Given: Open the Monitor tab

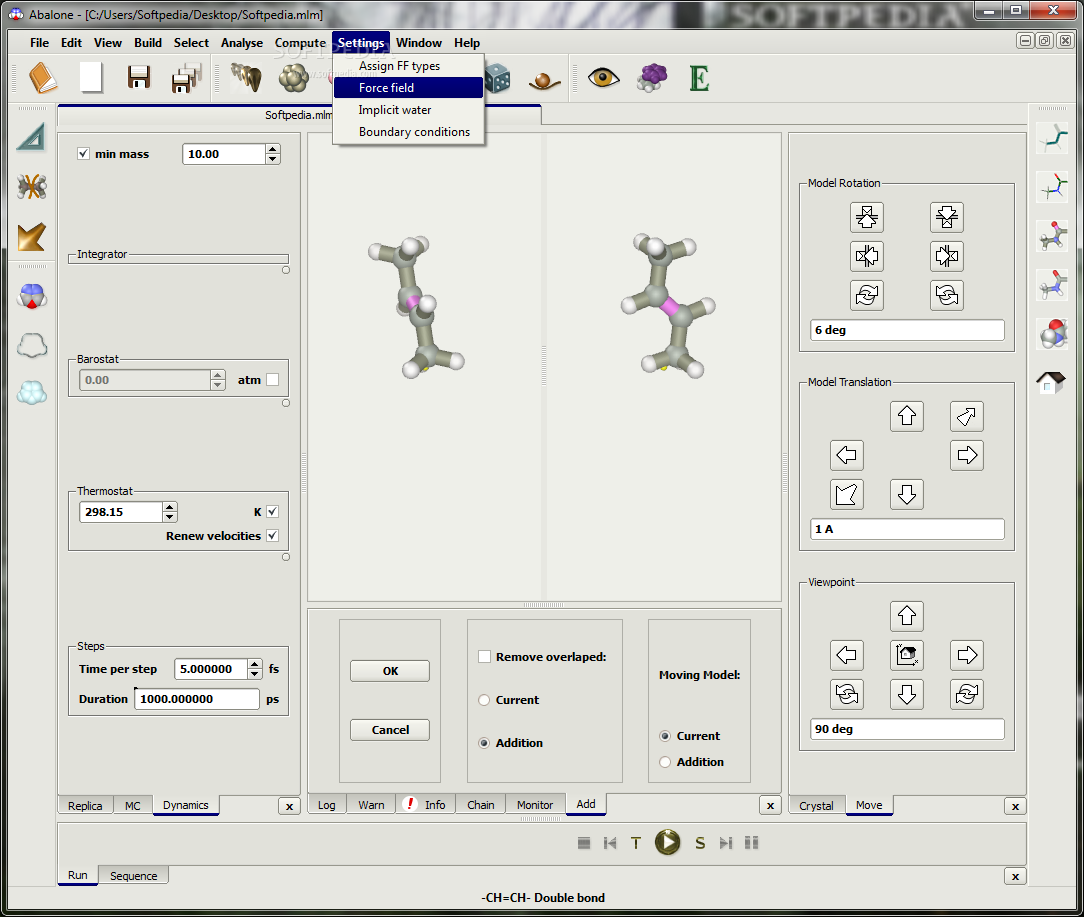Looking at the screenshot, I should click(x=535, y=805).
